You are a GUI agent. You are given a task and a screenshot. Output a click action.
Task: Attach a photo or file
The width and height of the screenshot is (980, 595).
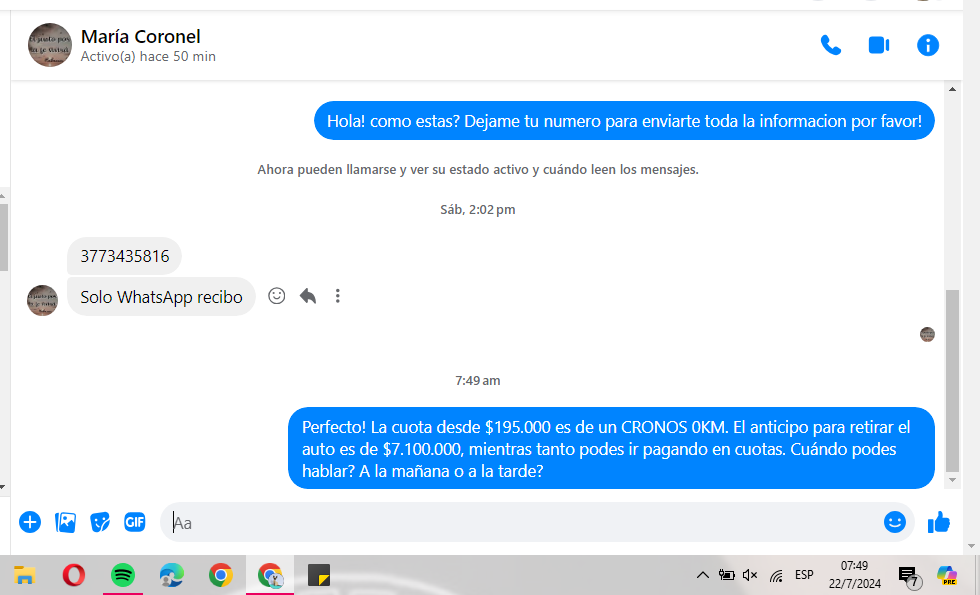(x=66, y=522)
